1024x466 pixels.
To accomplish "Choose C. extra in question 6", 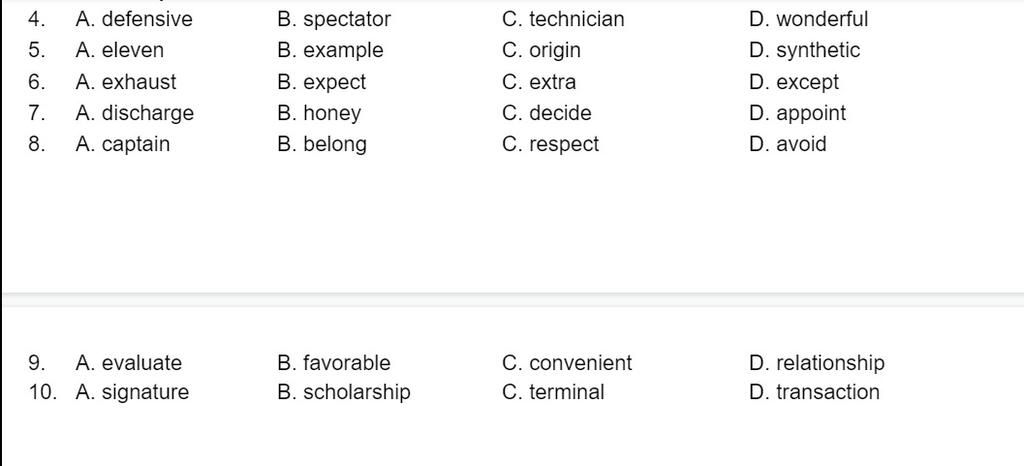I will 539,82.
